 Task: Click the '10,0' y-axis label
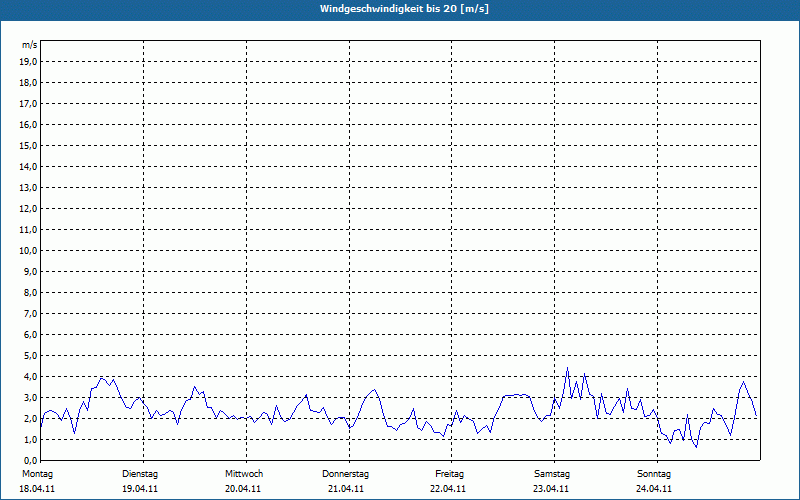[29, 251]
